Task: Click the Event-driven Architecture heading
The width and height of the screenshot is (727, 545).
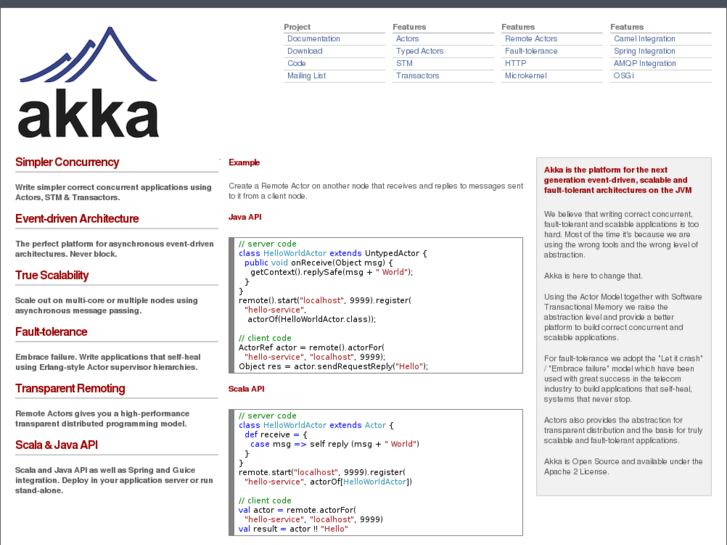Action: pyautogui.click(x=77, y=219)
